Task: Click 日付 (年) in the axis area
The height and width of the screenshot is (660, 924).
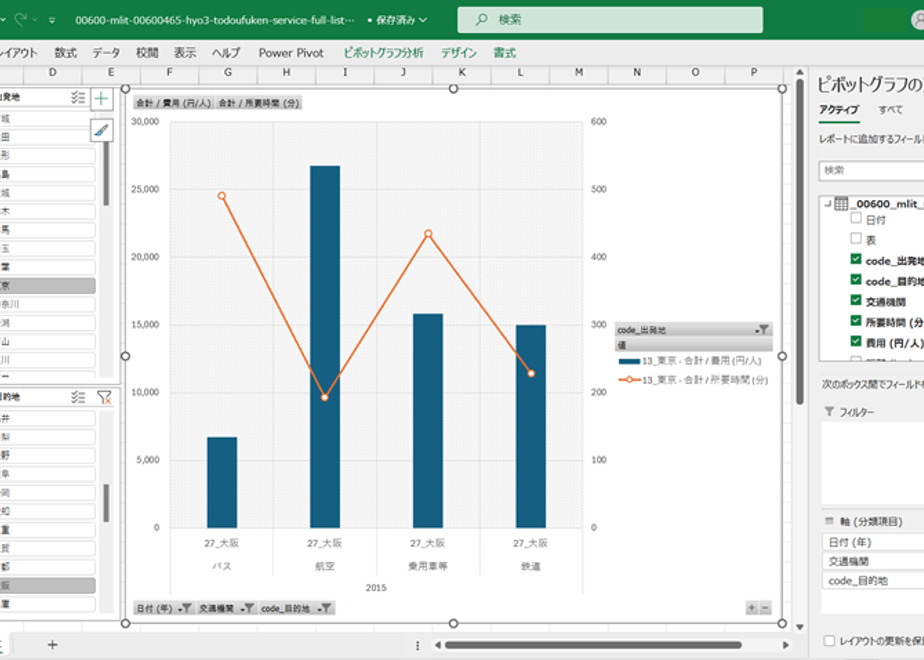Action: [x=873, y=542]
